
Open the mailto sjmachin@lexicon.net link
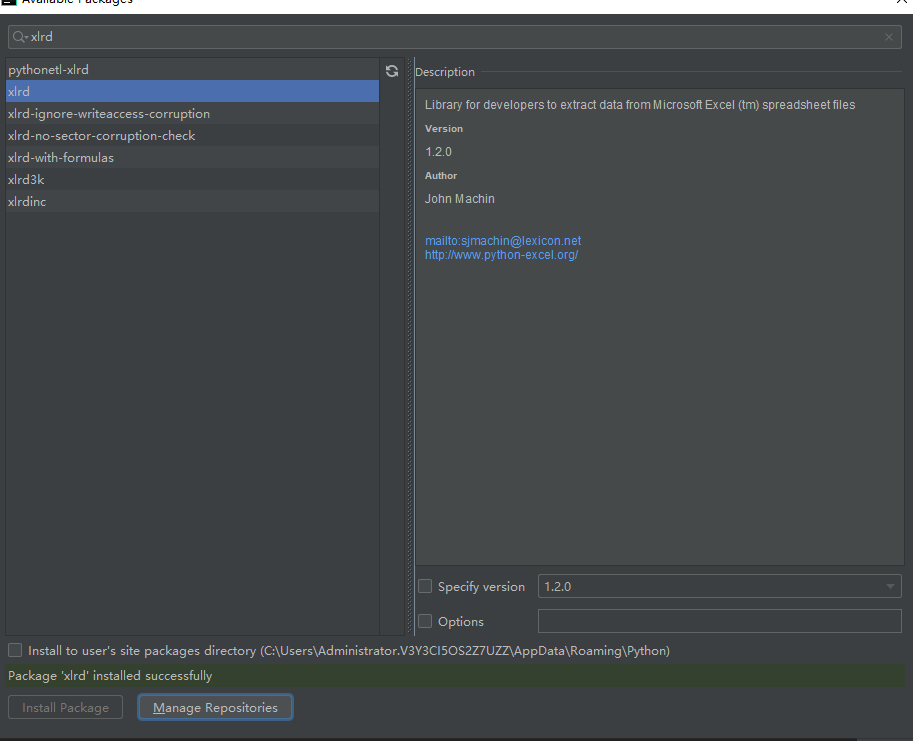coord(502,241)
